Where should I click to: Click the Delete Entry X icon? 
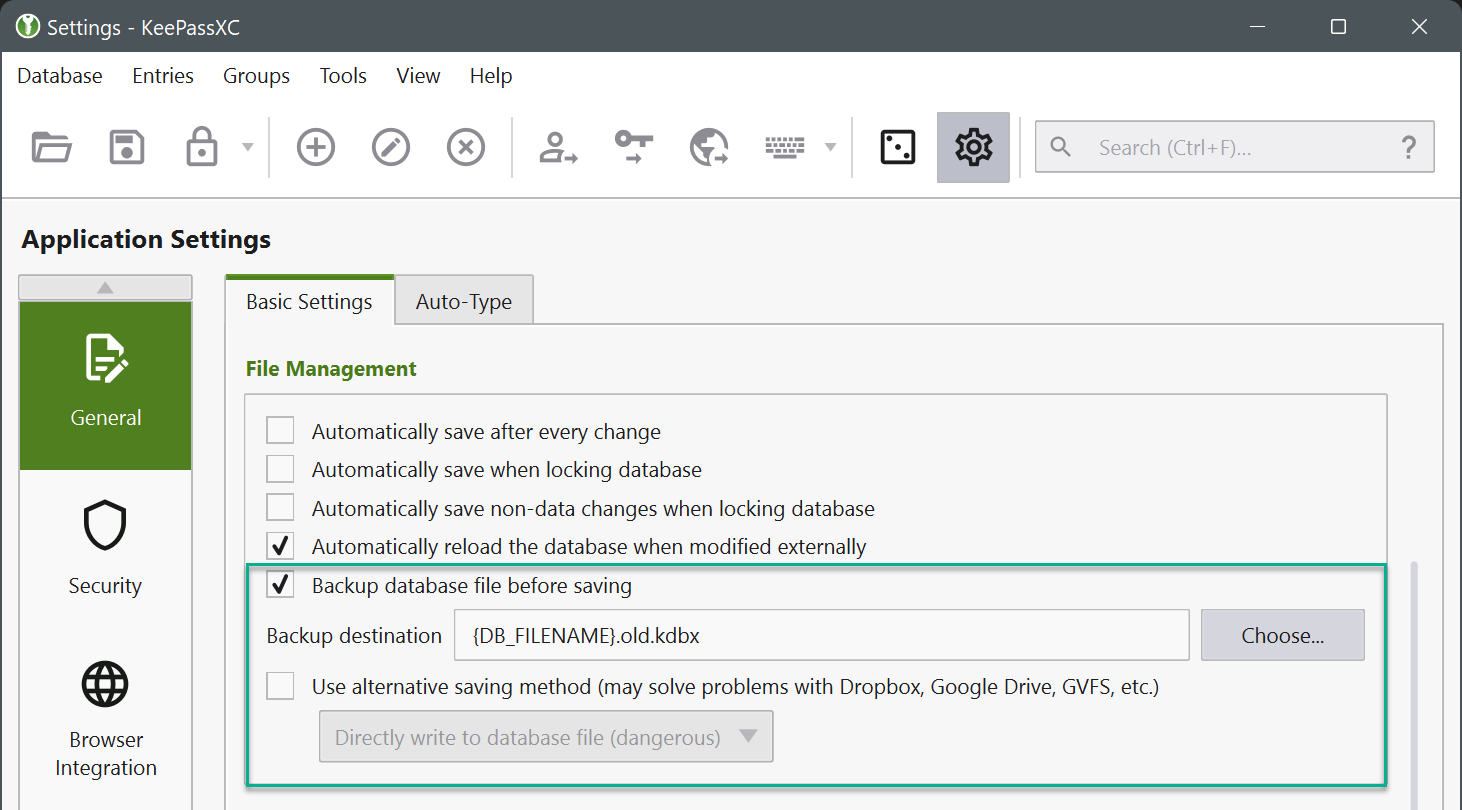[466, 148]
